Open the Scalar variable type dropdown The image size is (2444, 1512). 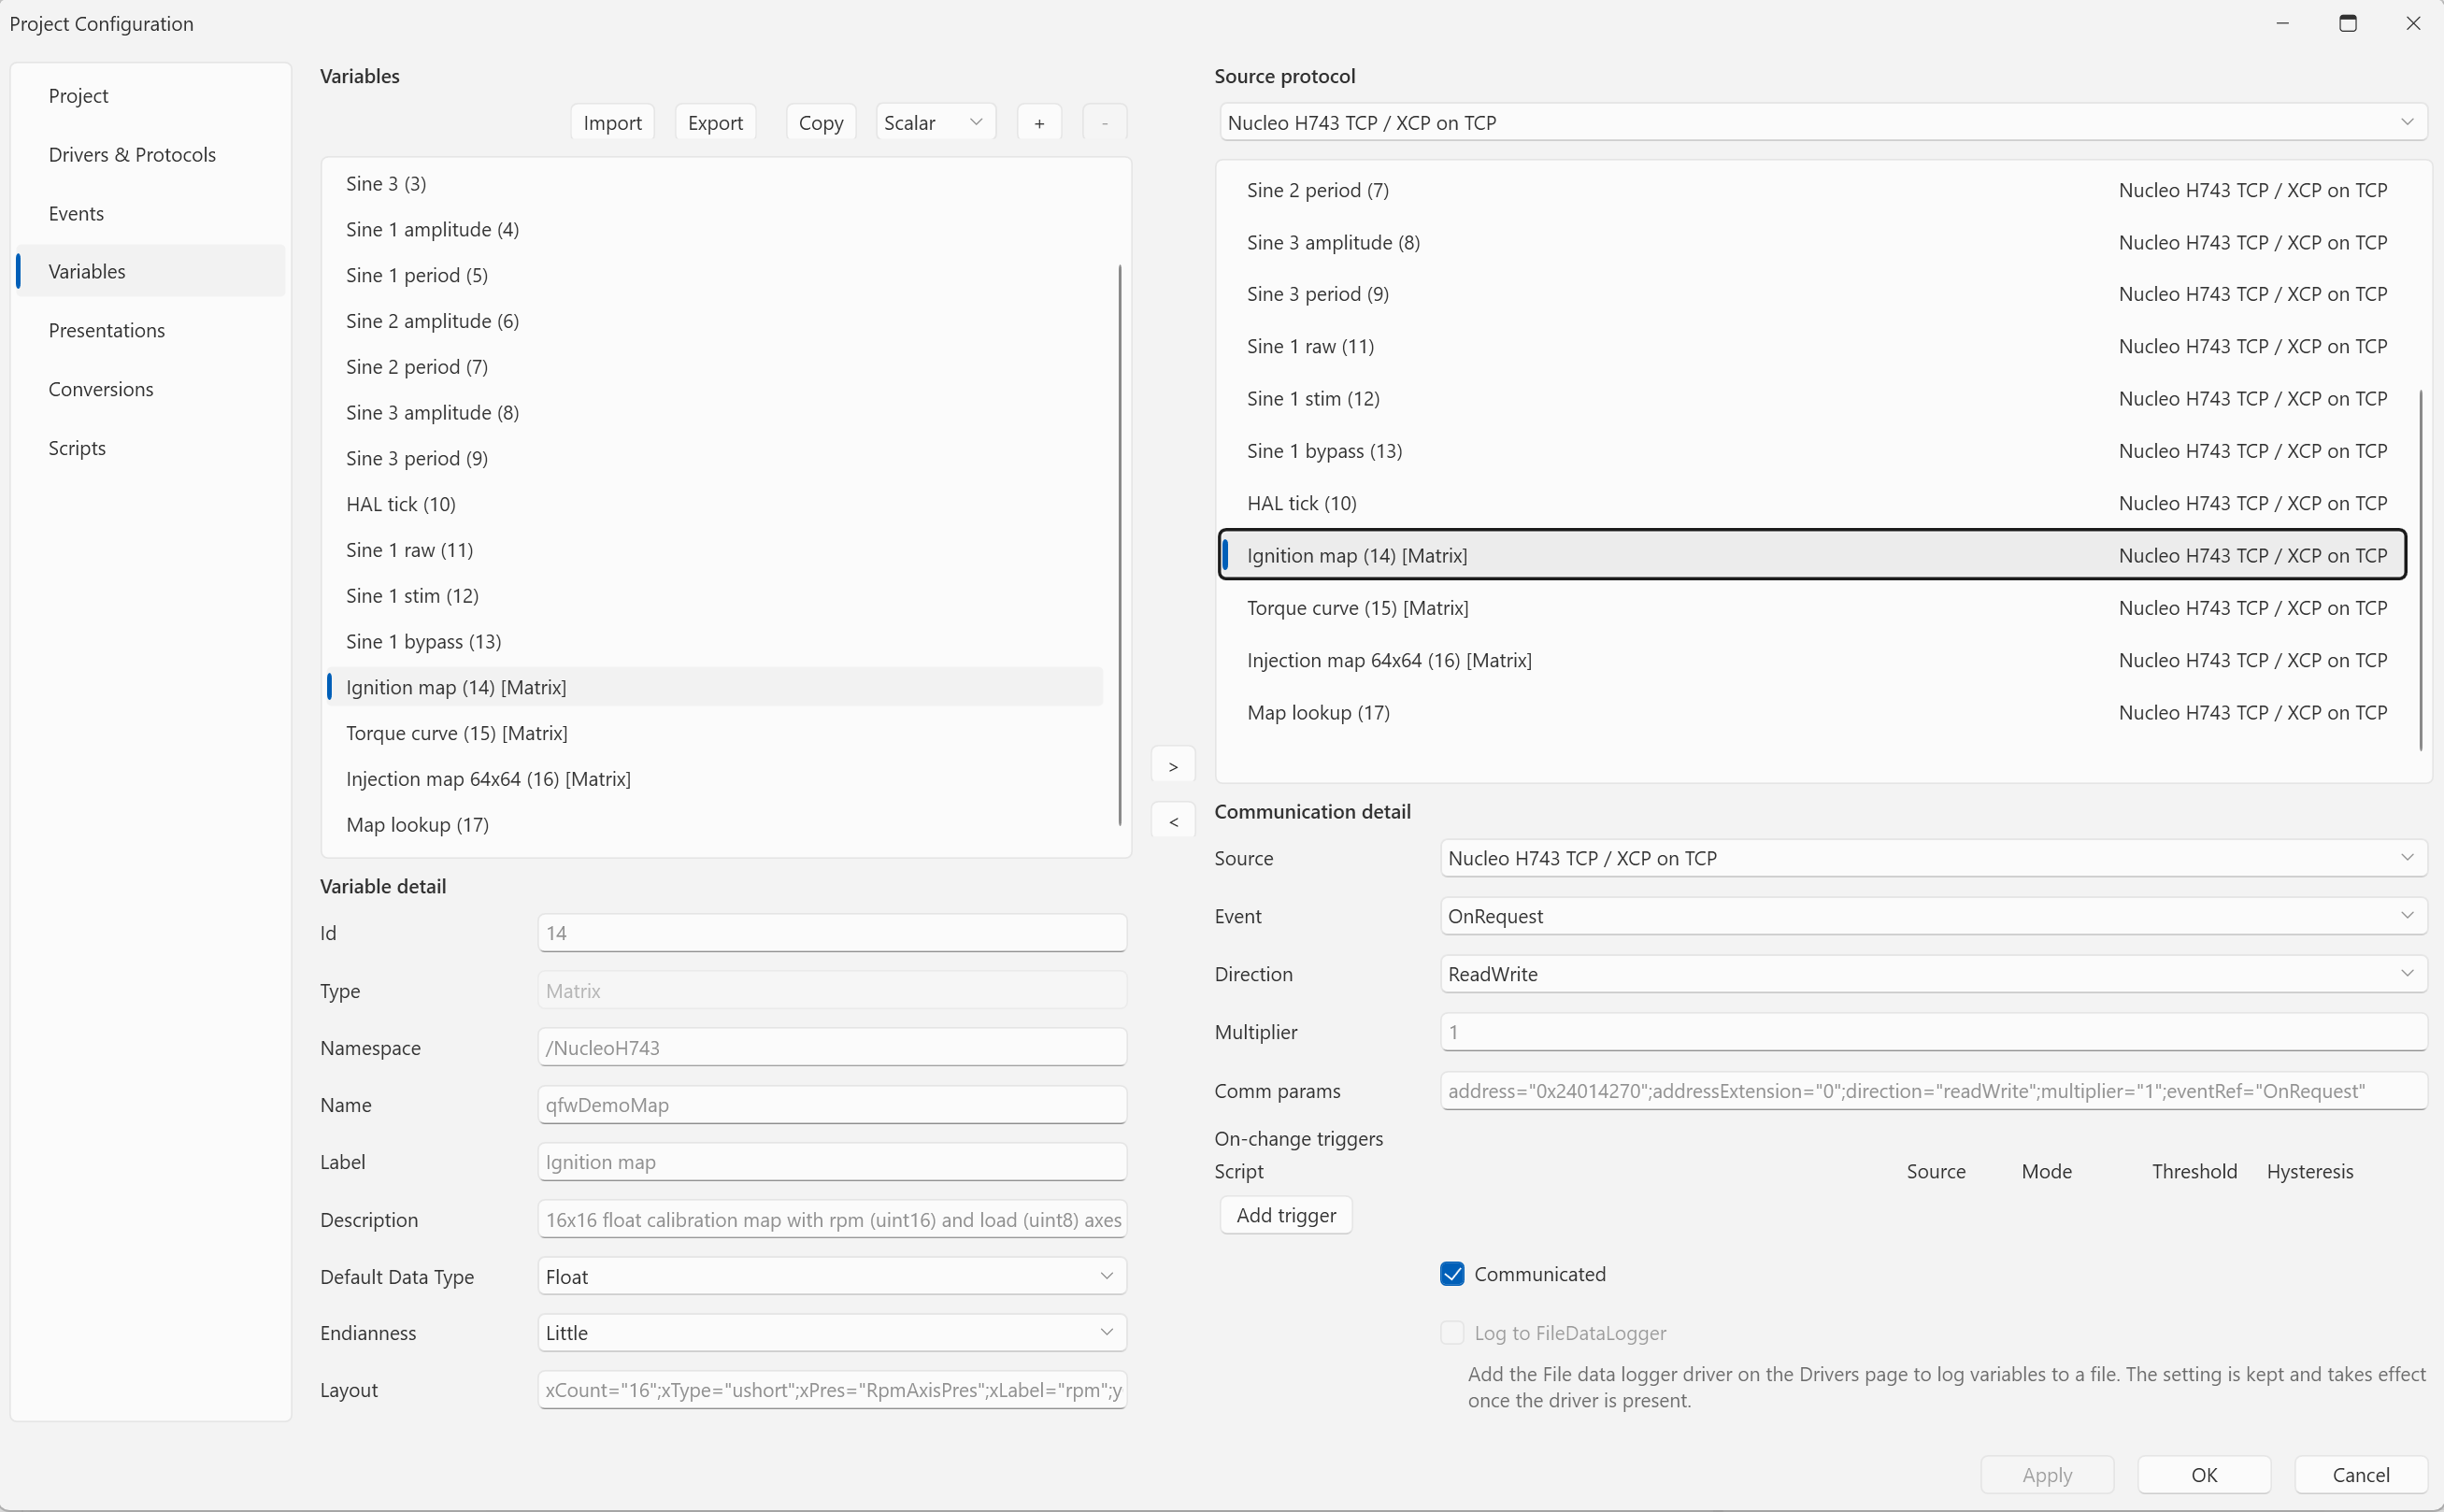coord(935,123)
